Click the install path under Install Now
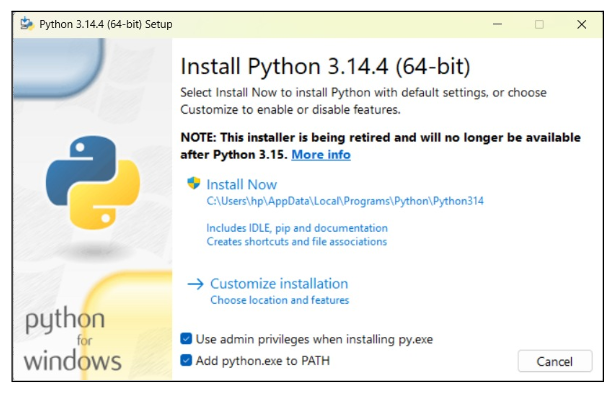 pyautogui.click(x=345, y=201)
